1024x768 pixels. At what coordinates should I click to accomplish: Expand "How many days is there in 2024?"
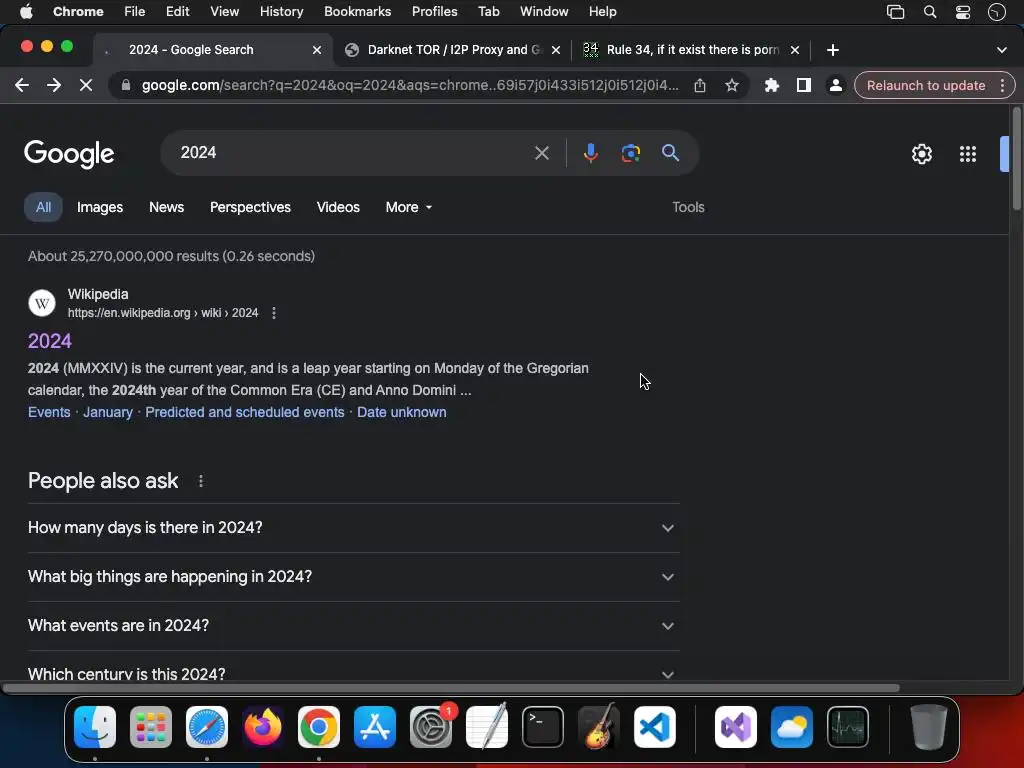pos(353,528)
